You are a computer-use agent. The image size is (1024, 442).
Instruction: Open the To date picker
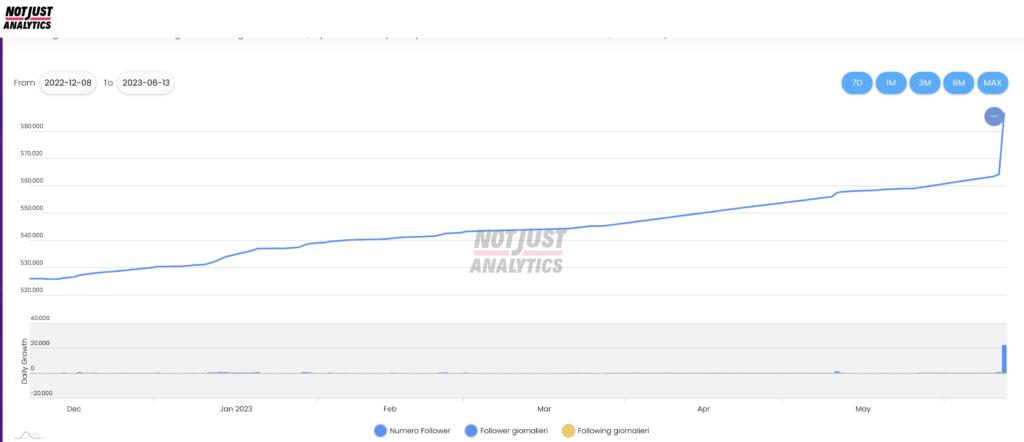pos(146,83)
